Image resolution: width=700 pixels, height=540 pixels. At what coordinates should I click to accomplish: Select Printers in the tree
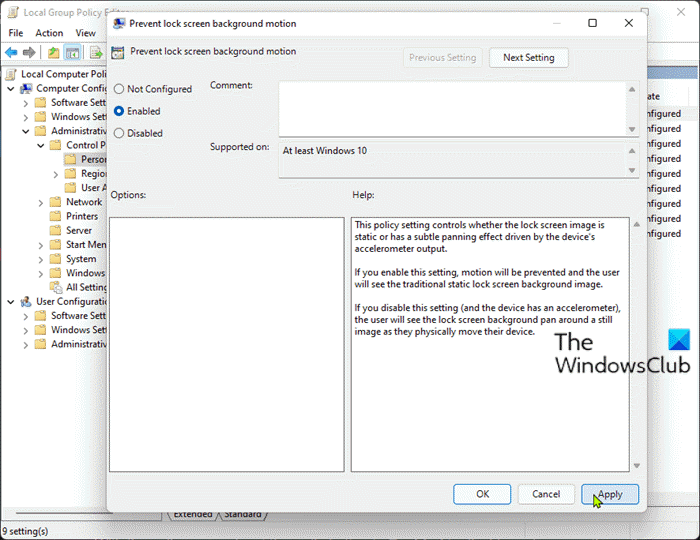(x=82, y=216)
